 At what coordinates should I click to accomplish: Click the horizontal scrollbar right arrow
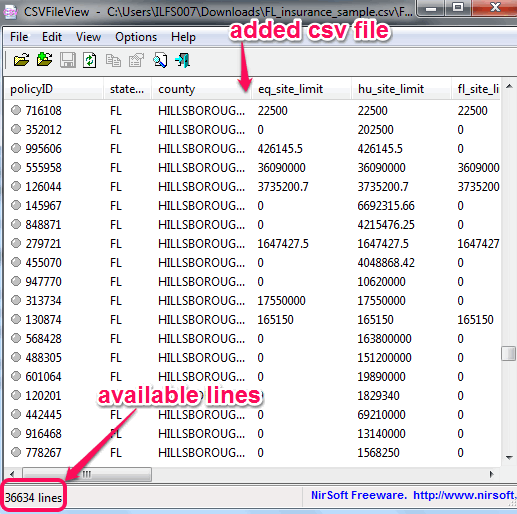coord(492,474)
